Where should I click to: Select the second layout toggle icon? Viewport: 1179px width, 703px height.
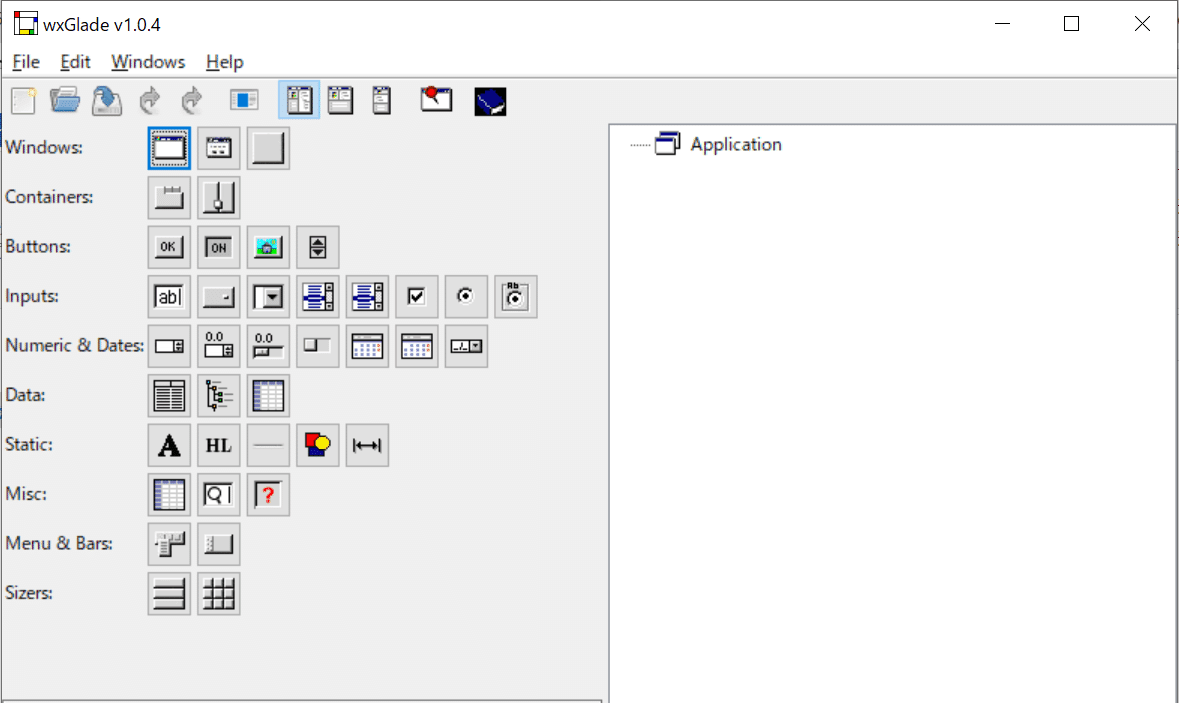point(340,99)
